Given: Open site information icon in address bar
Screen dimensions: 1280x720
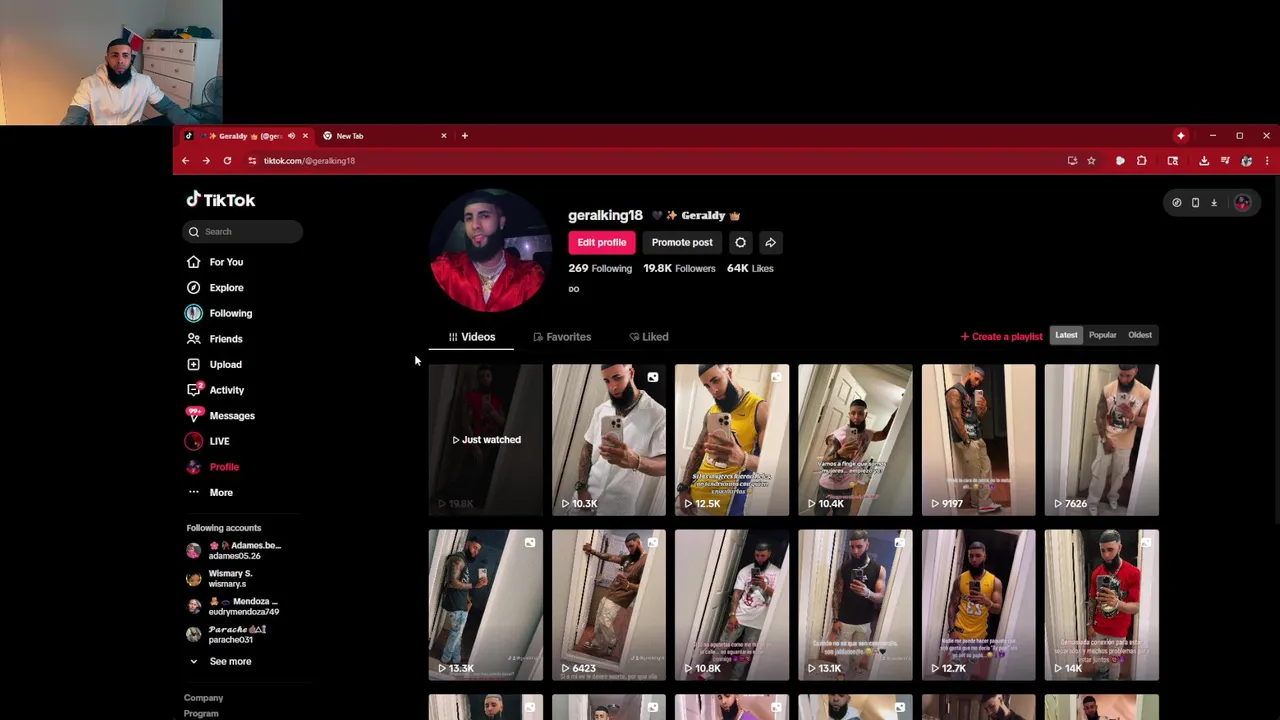Looking at the screenshot, I should (252, 161).
